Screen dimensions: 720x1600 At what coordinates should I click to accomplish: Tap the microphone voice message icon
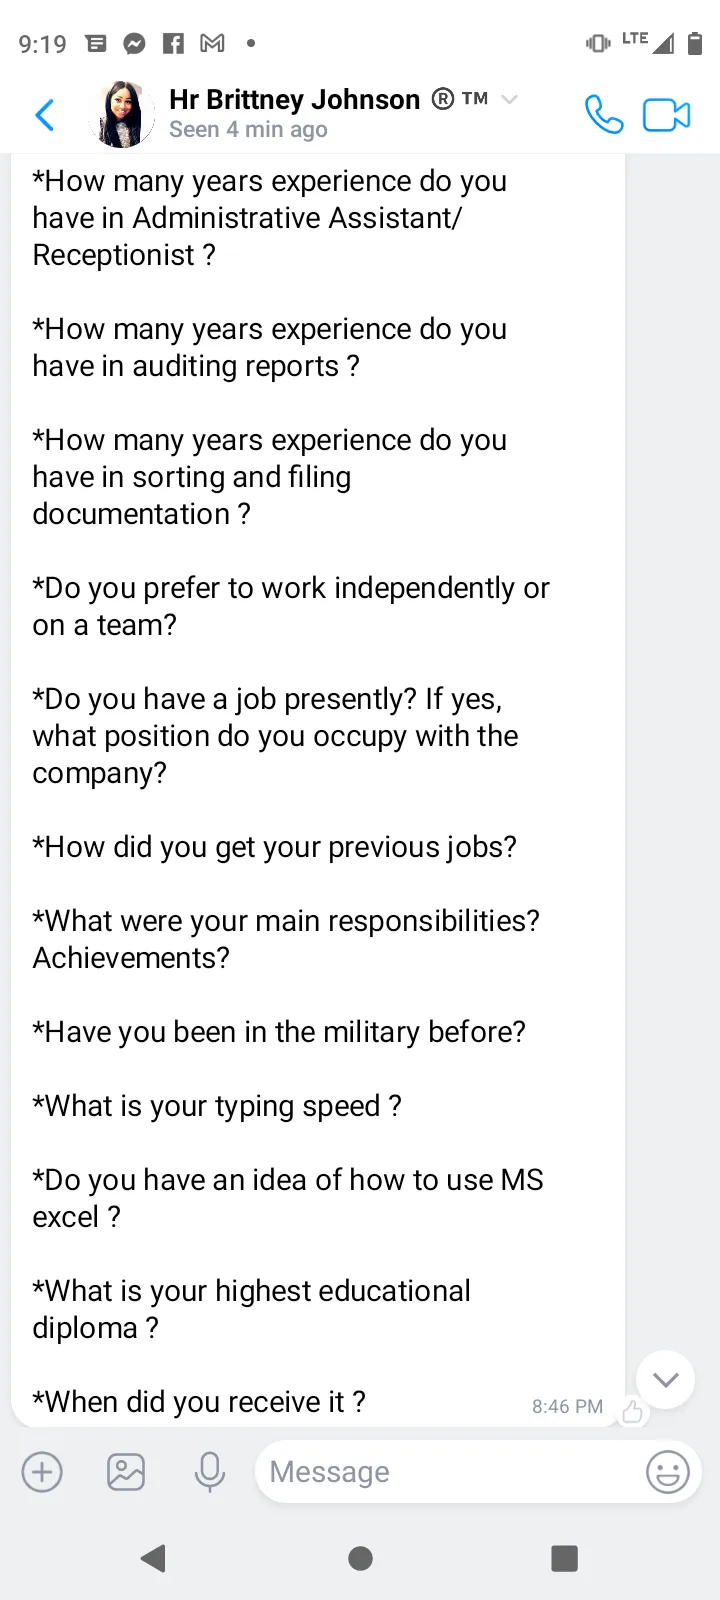(x=210, y=1472)
